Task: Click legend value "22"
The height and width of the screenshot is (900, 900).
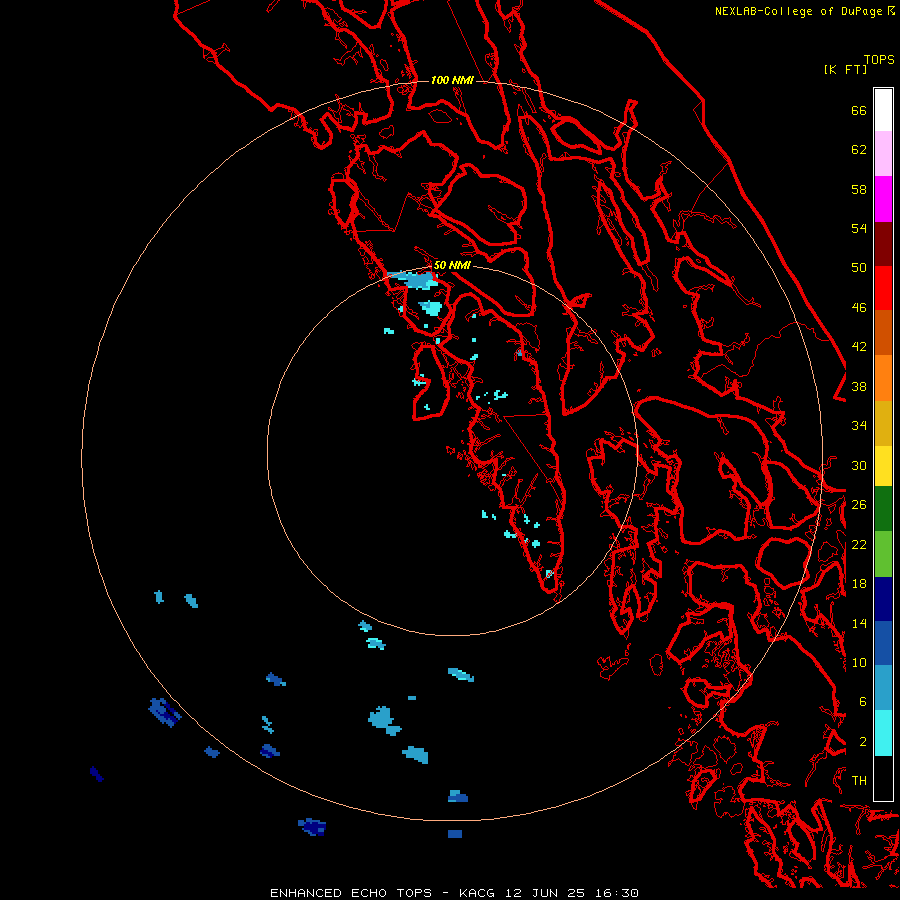Action: (x=859, y=544)
